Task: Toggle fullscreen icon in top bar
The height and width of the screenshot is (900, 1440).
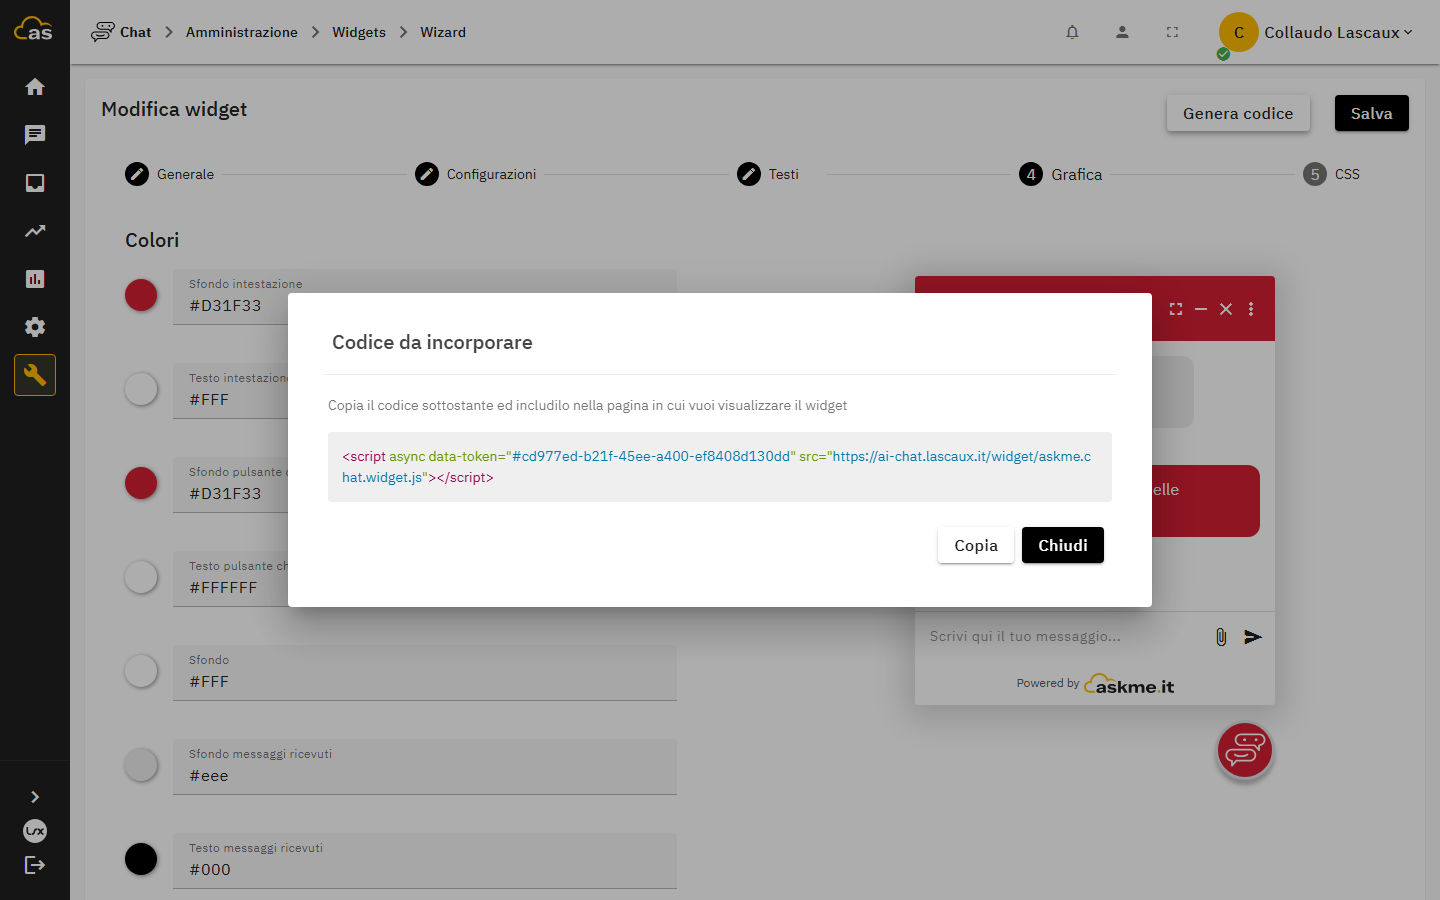Action: coord(1172,32)
